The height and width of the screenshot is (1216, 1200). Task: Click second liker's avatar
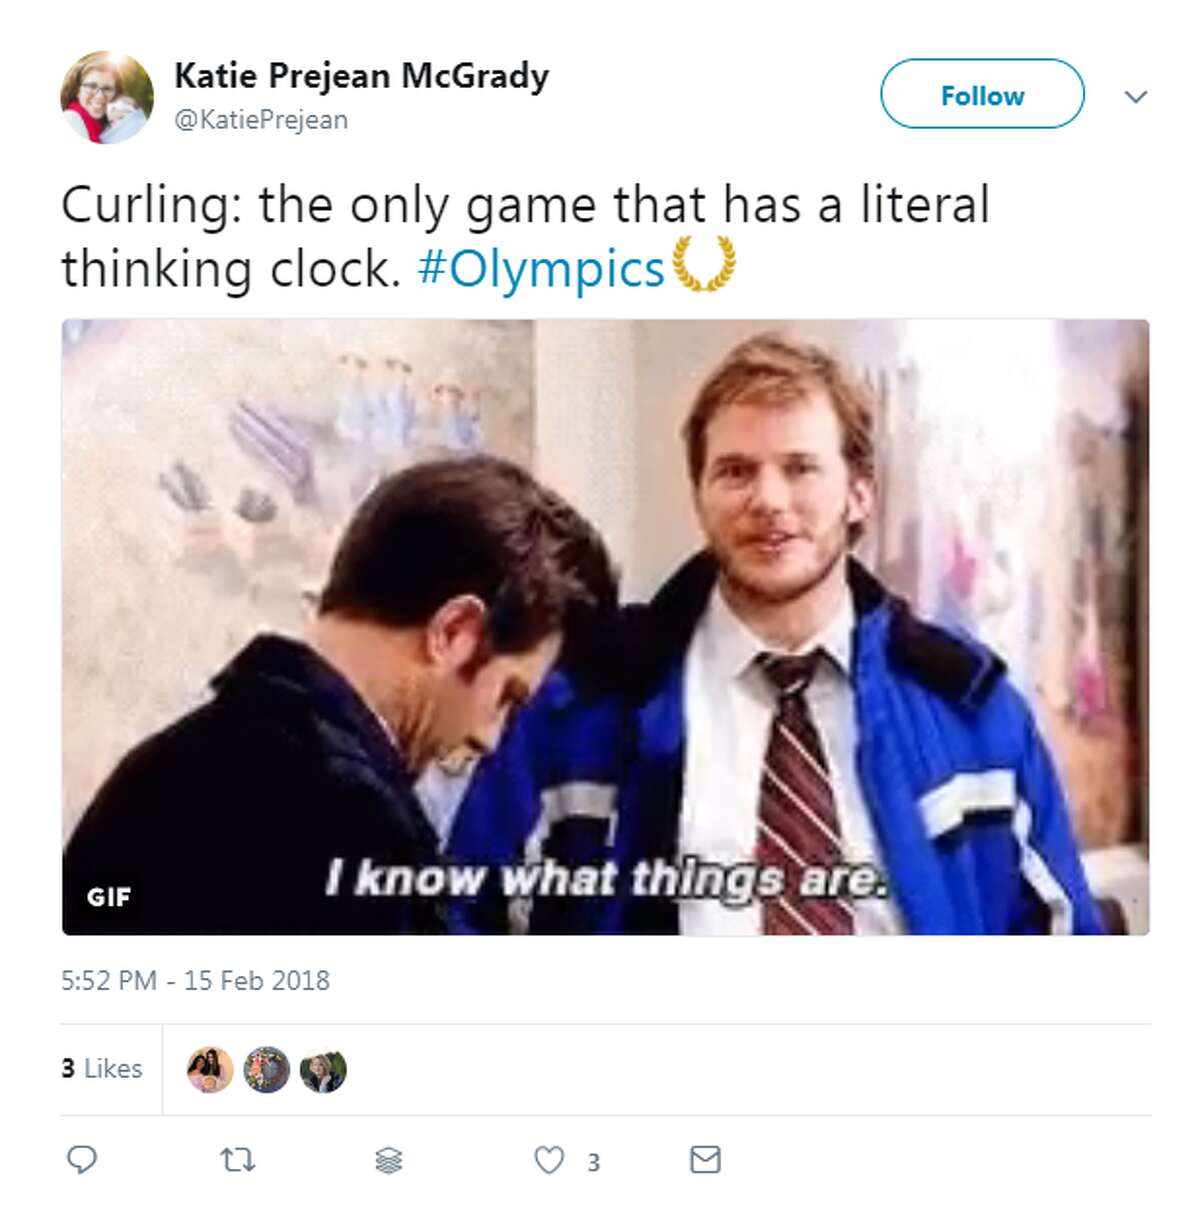[x=266, y=1070]
